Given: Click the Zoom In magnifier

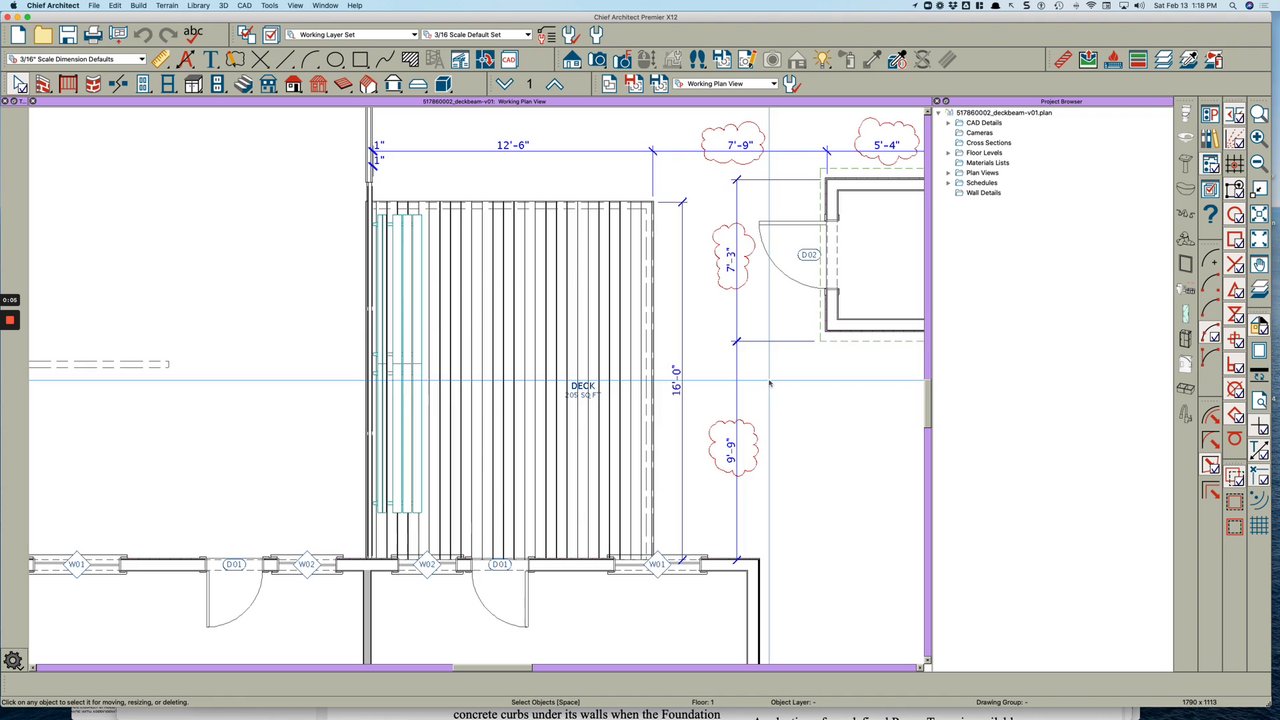Looking at the screenshot, I should click(x=1259, y=139).
